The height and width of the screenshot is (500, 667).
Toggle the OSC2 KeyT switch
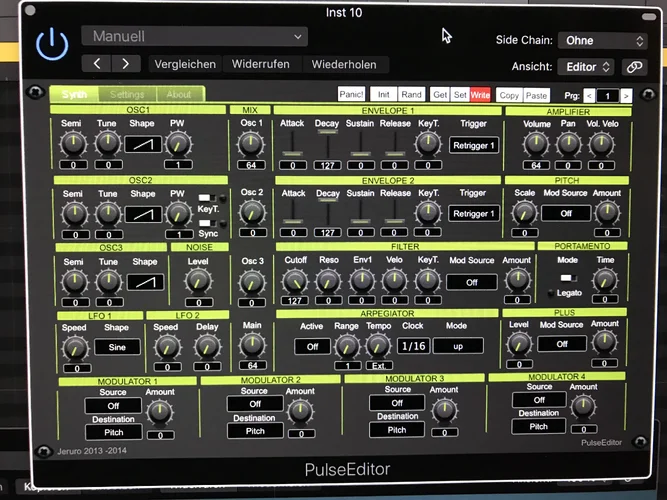[x=206, y=198]
